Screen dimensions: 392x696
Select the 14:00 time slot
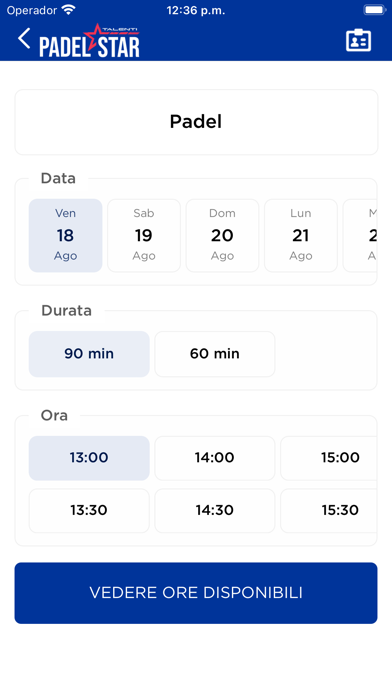[215, 458]
